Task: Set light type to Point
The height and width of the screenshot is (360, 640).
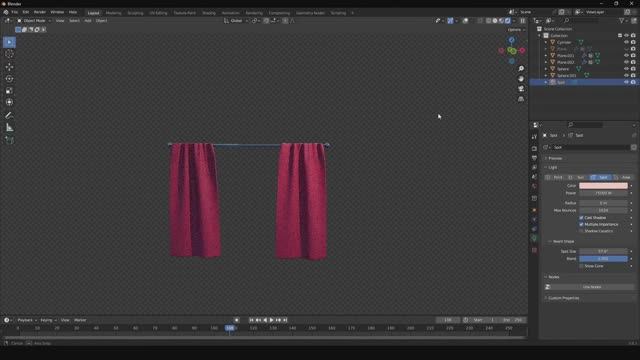Action: pos(556,178)
